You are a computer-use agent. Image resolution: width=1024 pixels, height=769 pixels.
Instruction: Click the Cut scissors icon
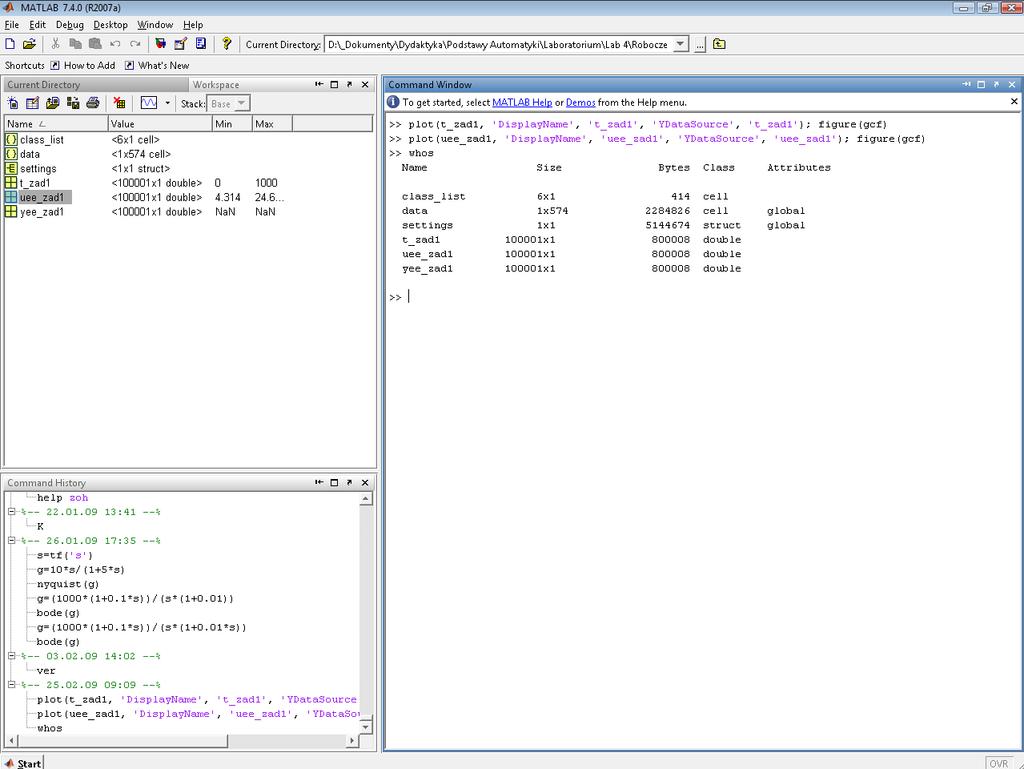(56, 44)
